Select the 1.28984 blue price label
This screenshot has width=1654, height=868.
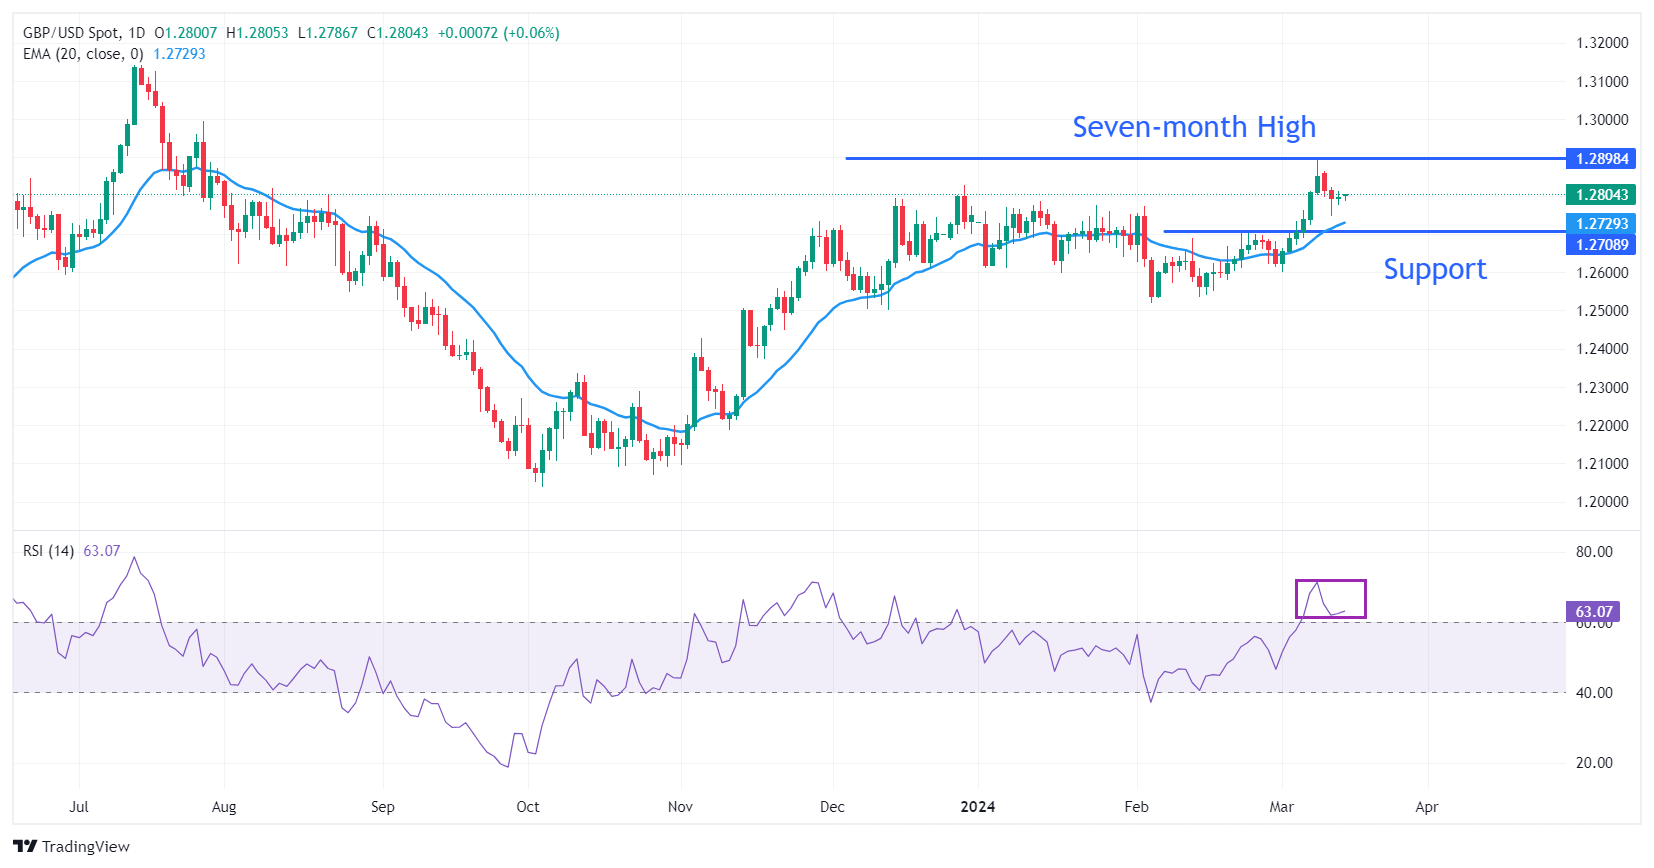pos(1601,159)
